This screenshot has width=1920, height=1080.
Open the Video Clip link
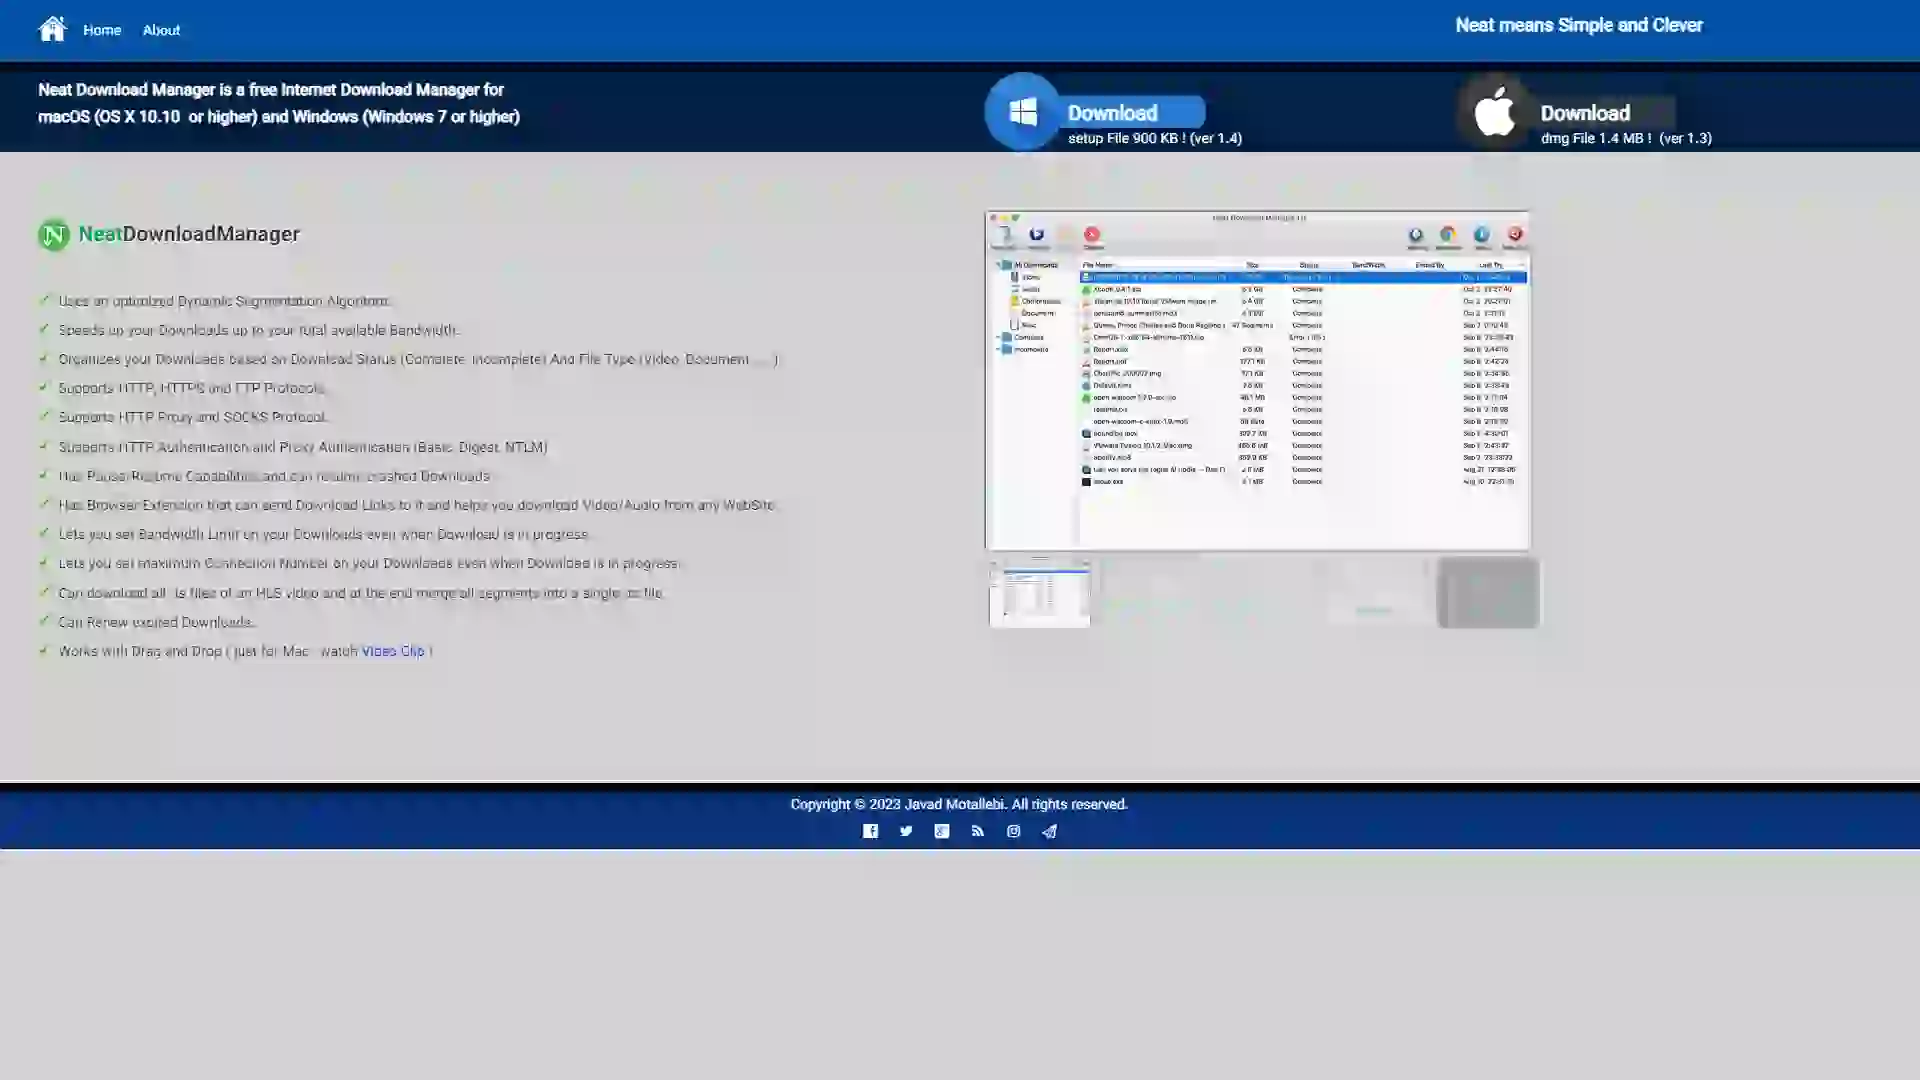tap(393, 651)
